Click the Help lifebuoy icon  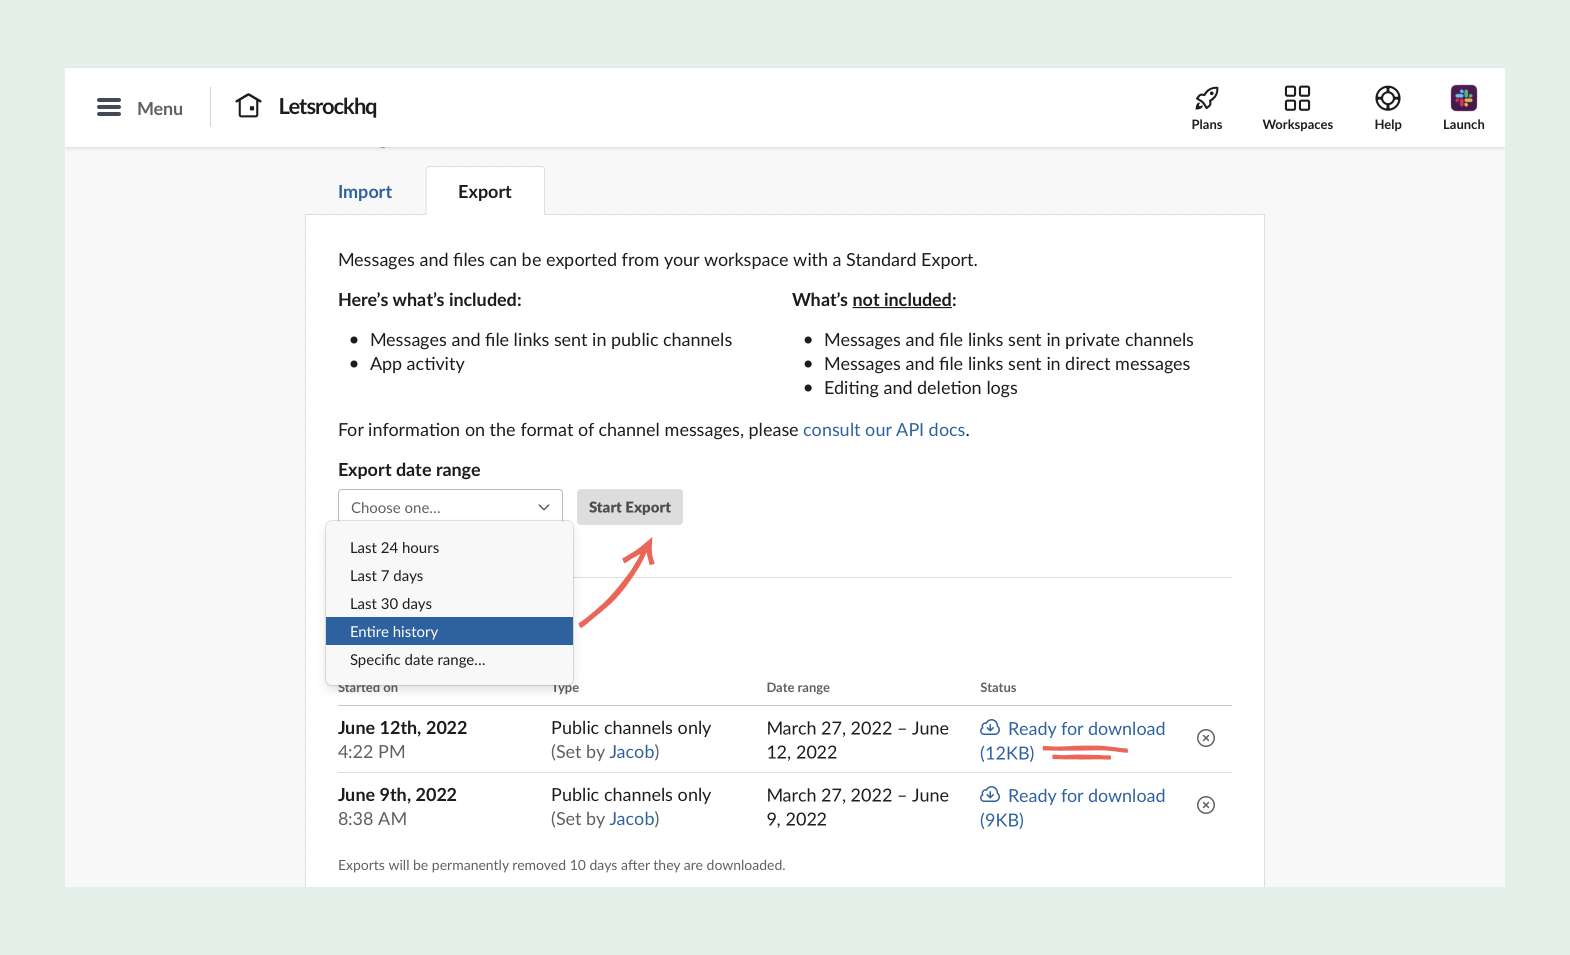click(1387, 98)
